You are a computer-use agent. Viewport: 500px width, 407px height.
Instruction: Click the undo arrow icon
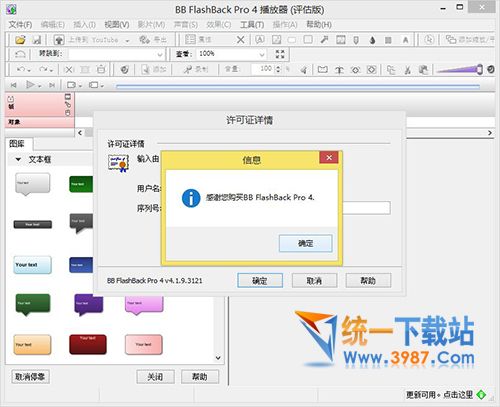pos(21,69)
